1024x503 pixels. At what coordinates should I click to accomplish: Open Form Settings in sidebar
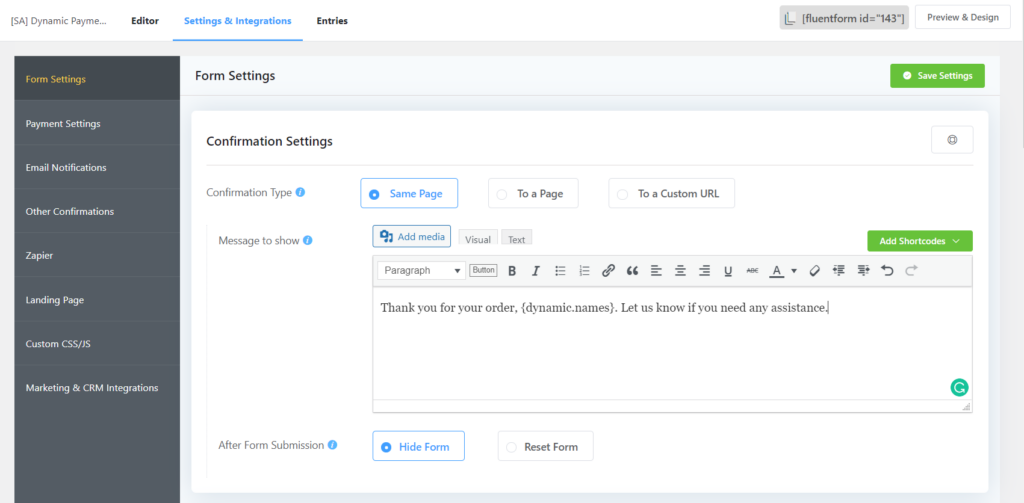[97, 78]
